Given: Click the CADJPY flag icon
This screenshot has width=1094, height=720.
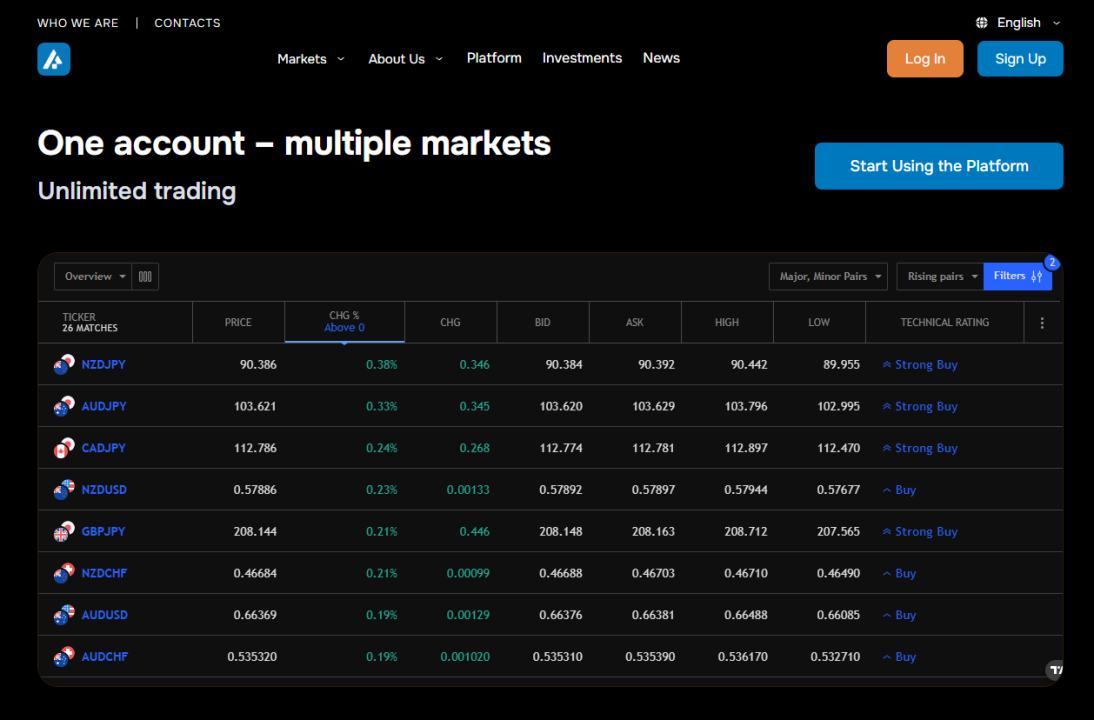Looking at the screenshot, I should tap(64, 449).
